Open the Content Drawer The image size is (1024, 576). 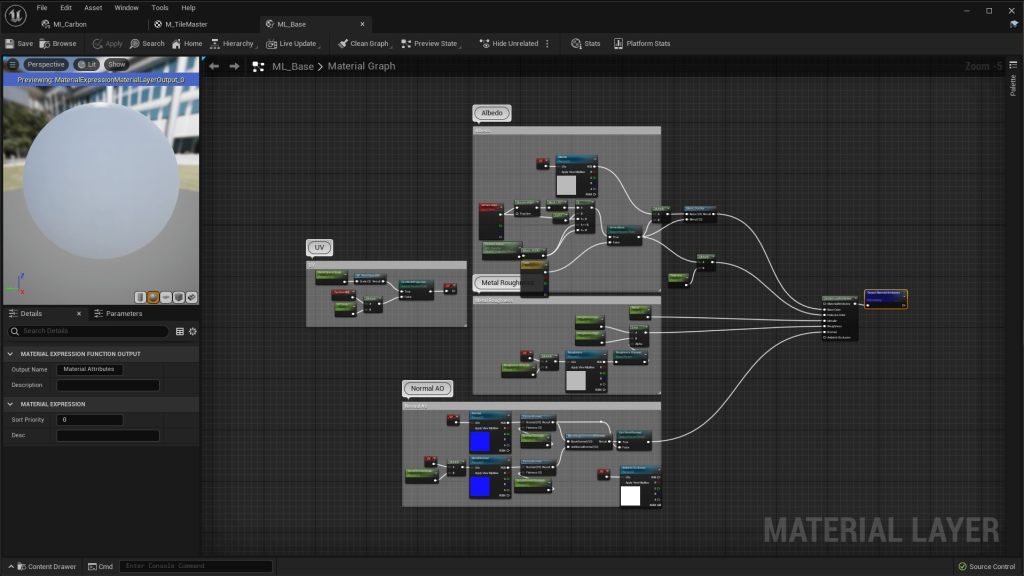point(44,566)
